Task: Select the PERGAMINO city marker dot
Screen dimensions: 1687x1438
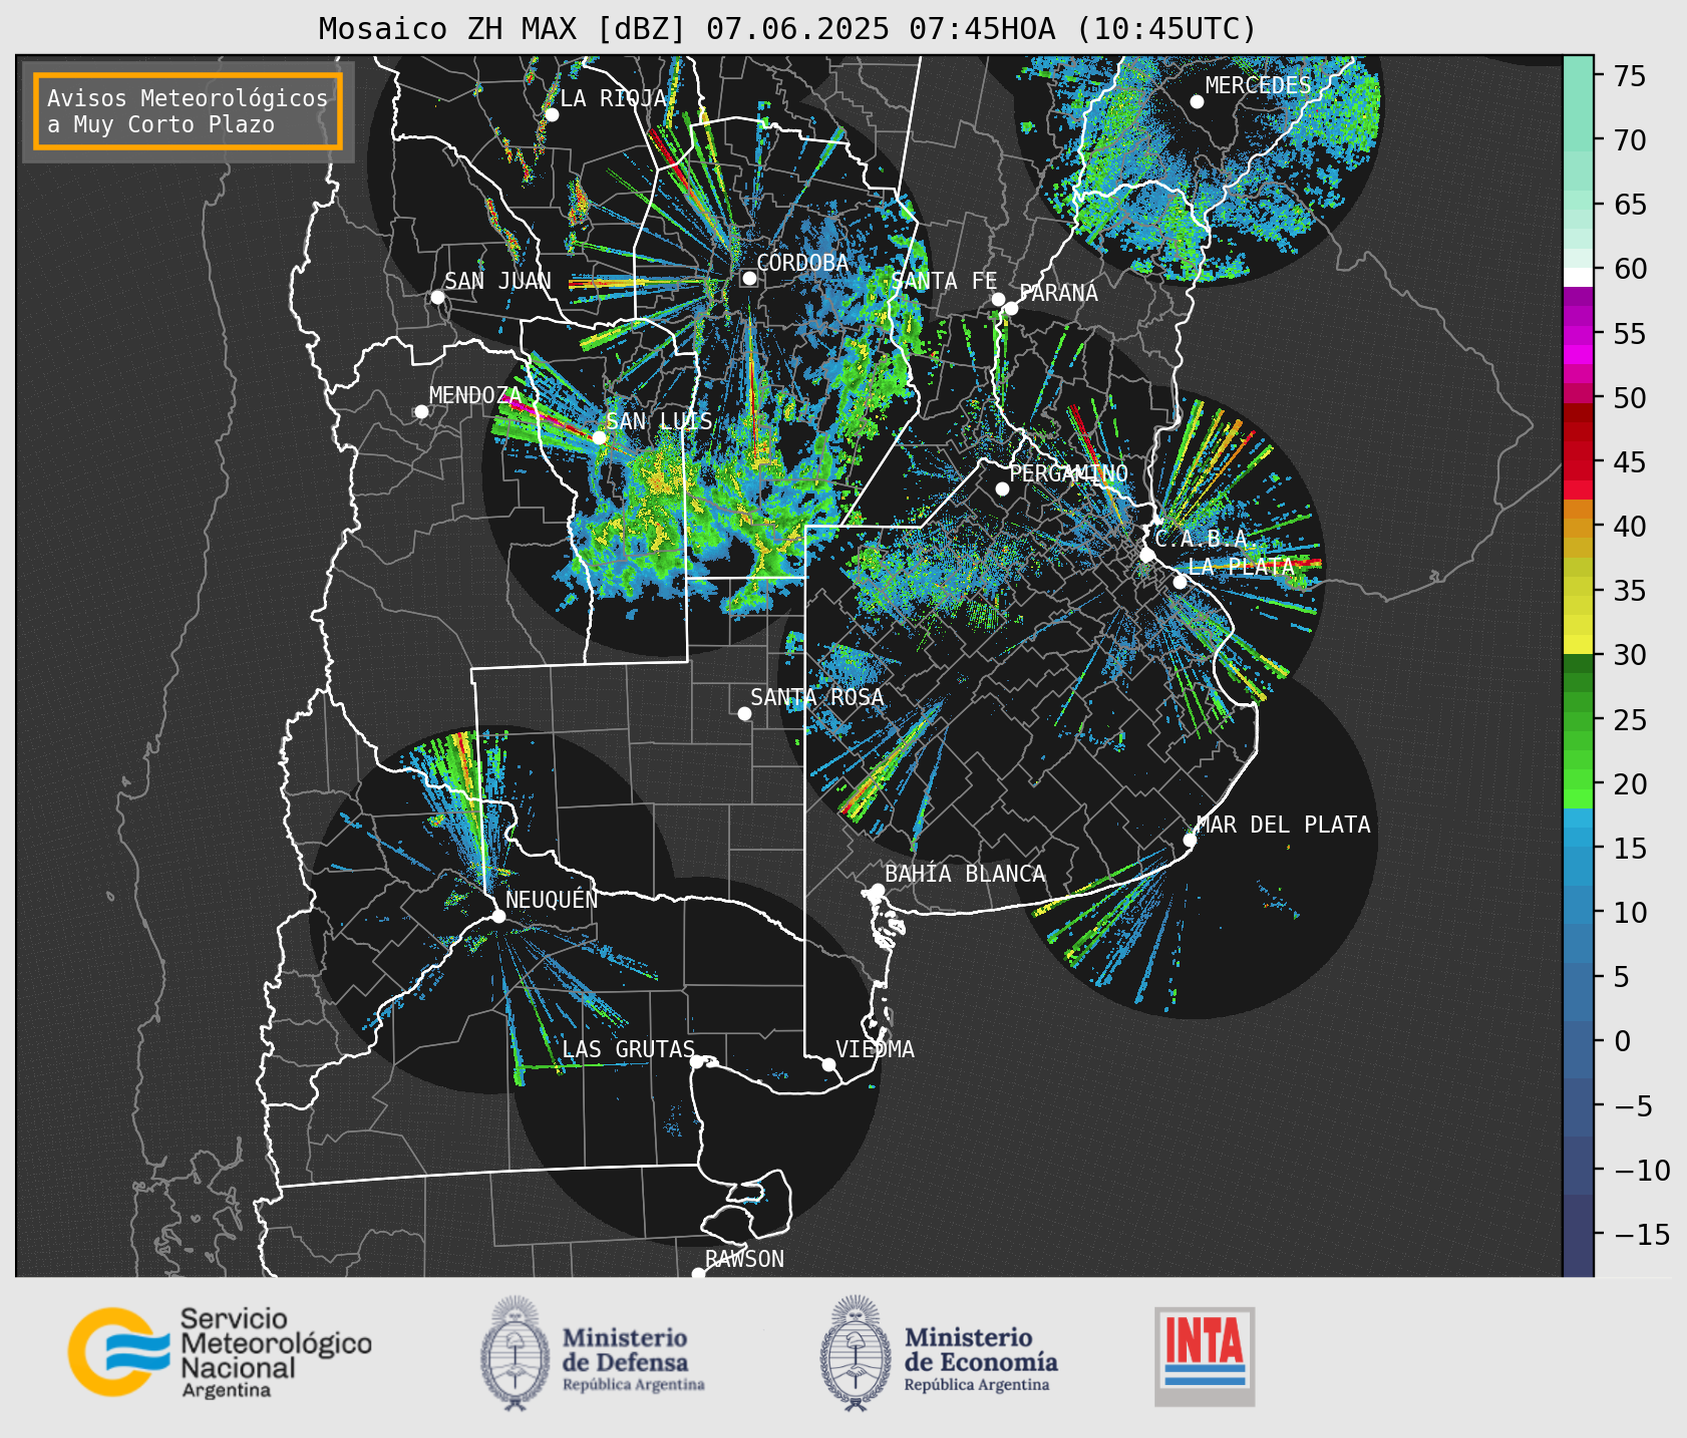Action: coord(1002,489)
